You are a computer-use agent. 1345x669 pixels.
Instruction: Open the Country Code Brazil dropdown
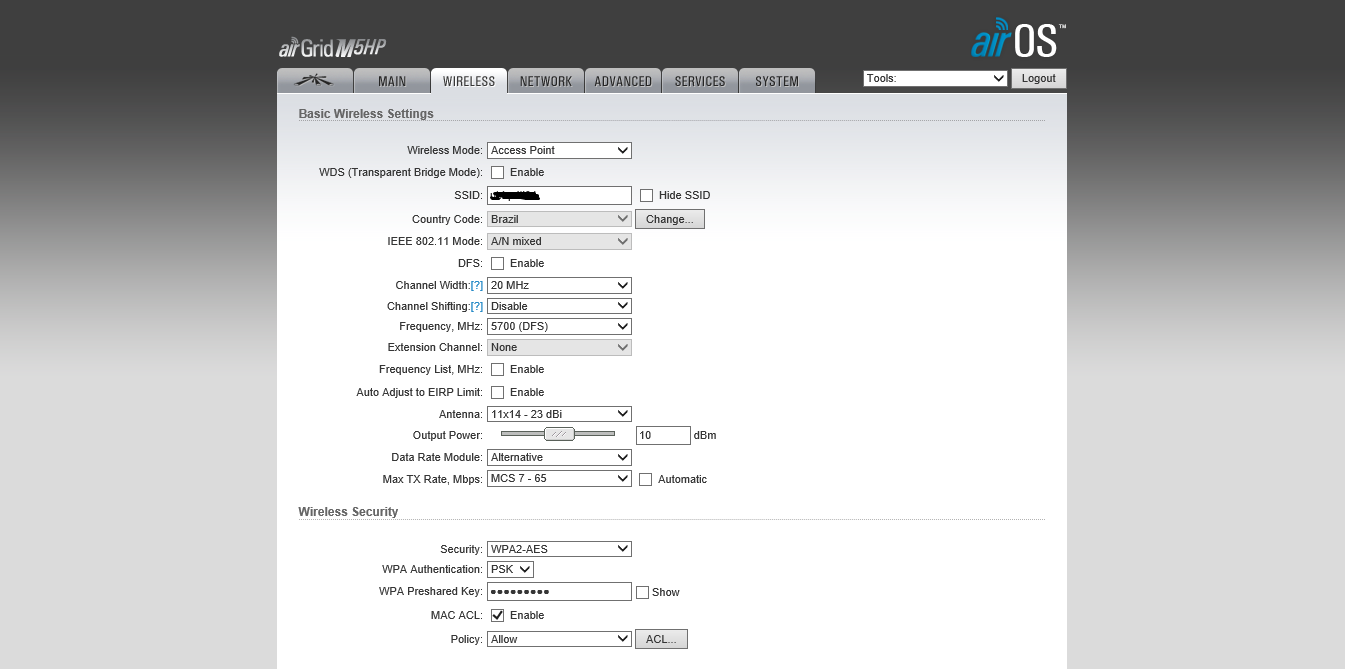click(x=559, y=219)
